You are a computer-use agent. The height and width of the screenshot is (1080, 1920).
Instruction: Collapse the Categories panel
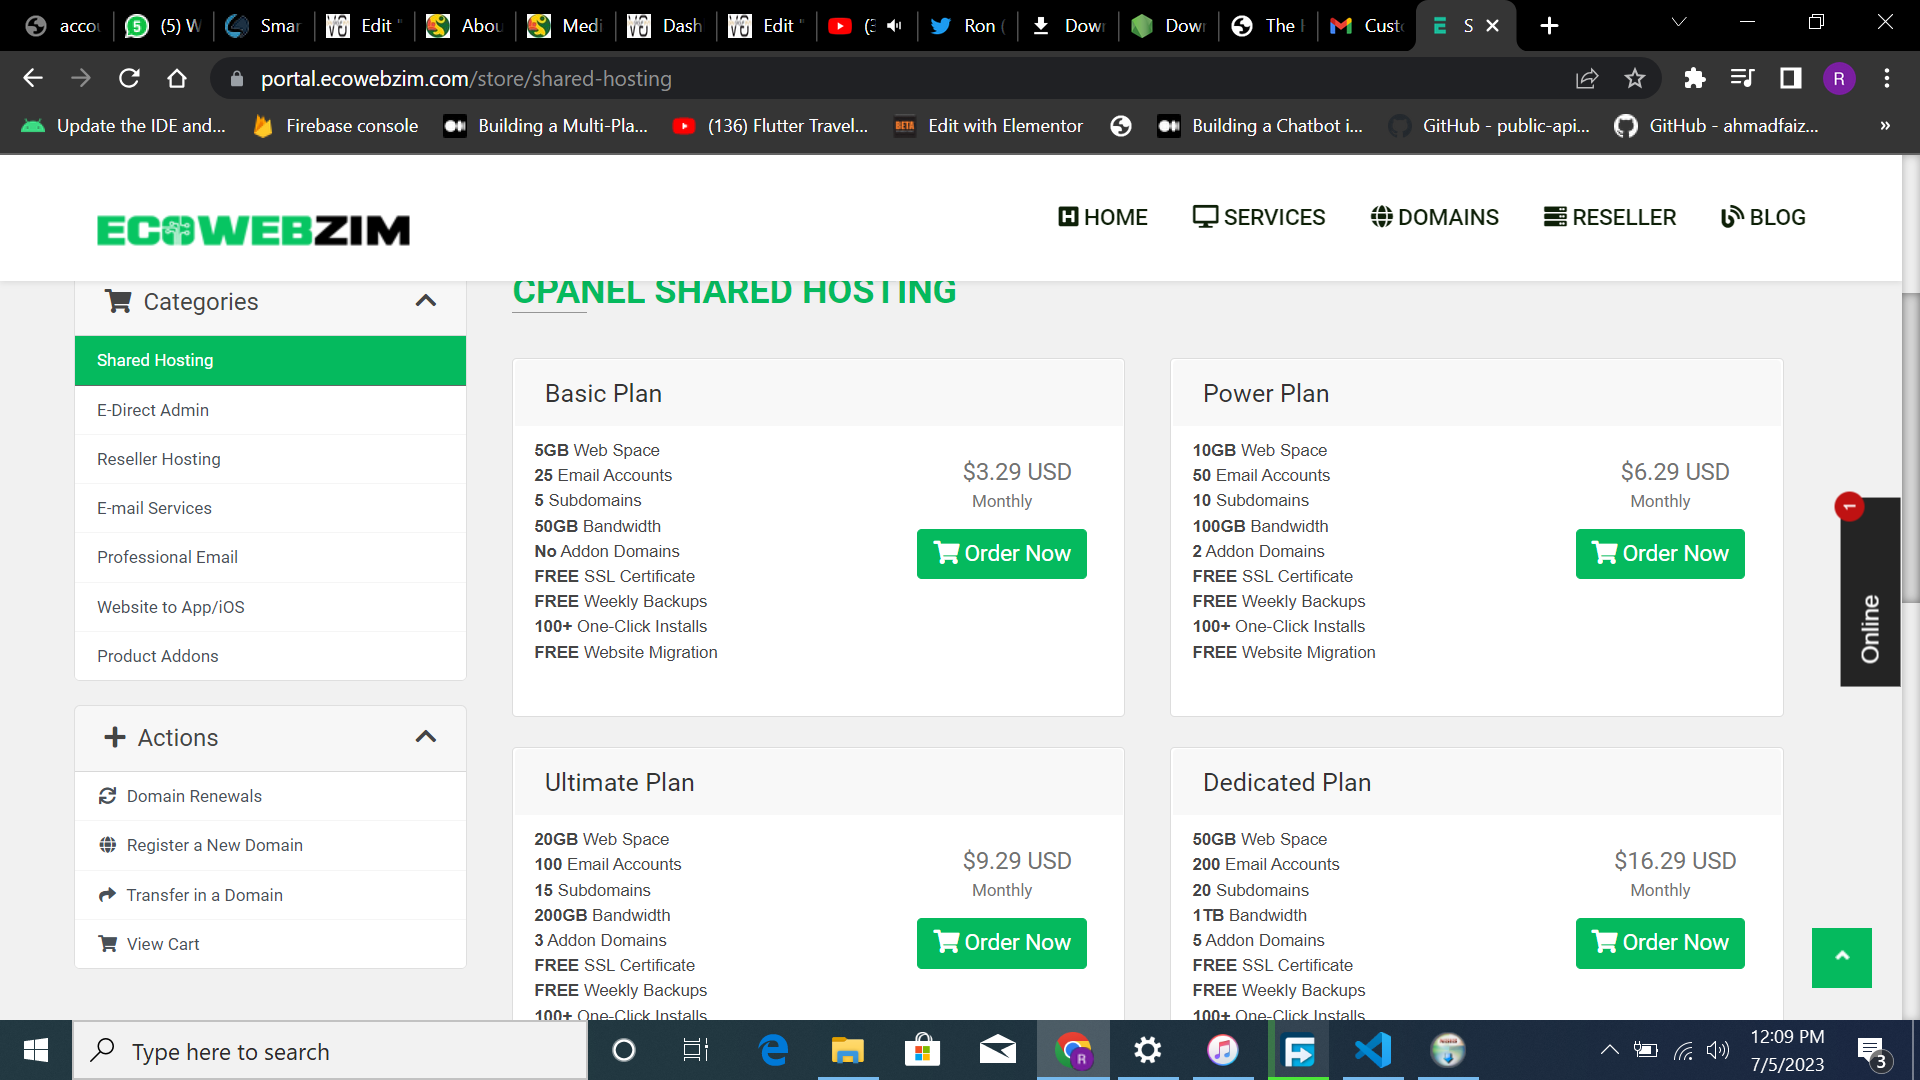coord(425,301)
